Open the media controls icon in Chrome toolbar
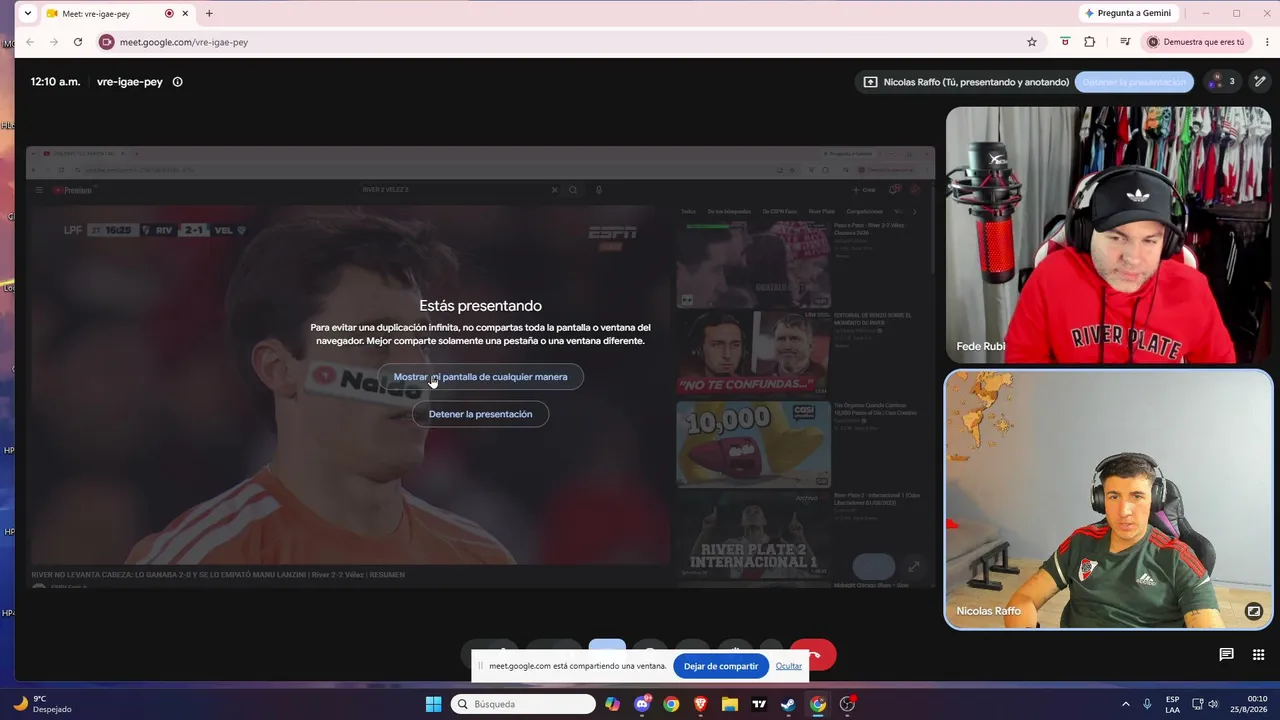The width and height of the screenshot is (1280, 720). [x=1125, y=42]
